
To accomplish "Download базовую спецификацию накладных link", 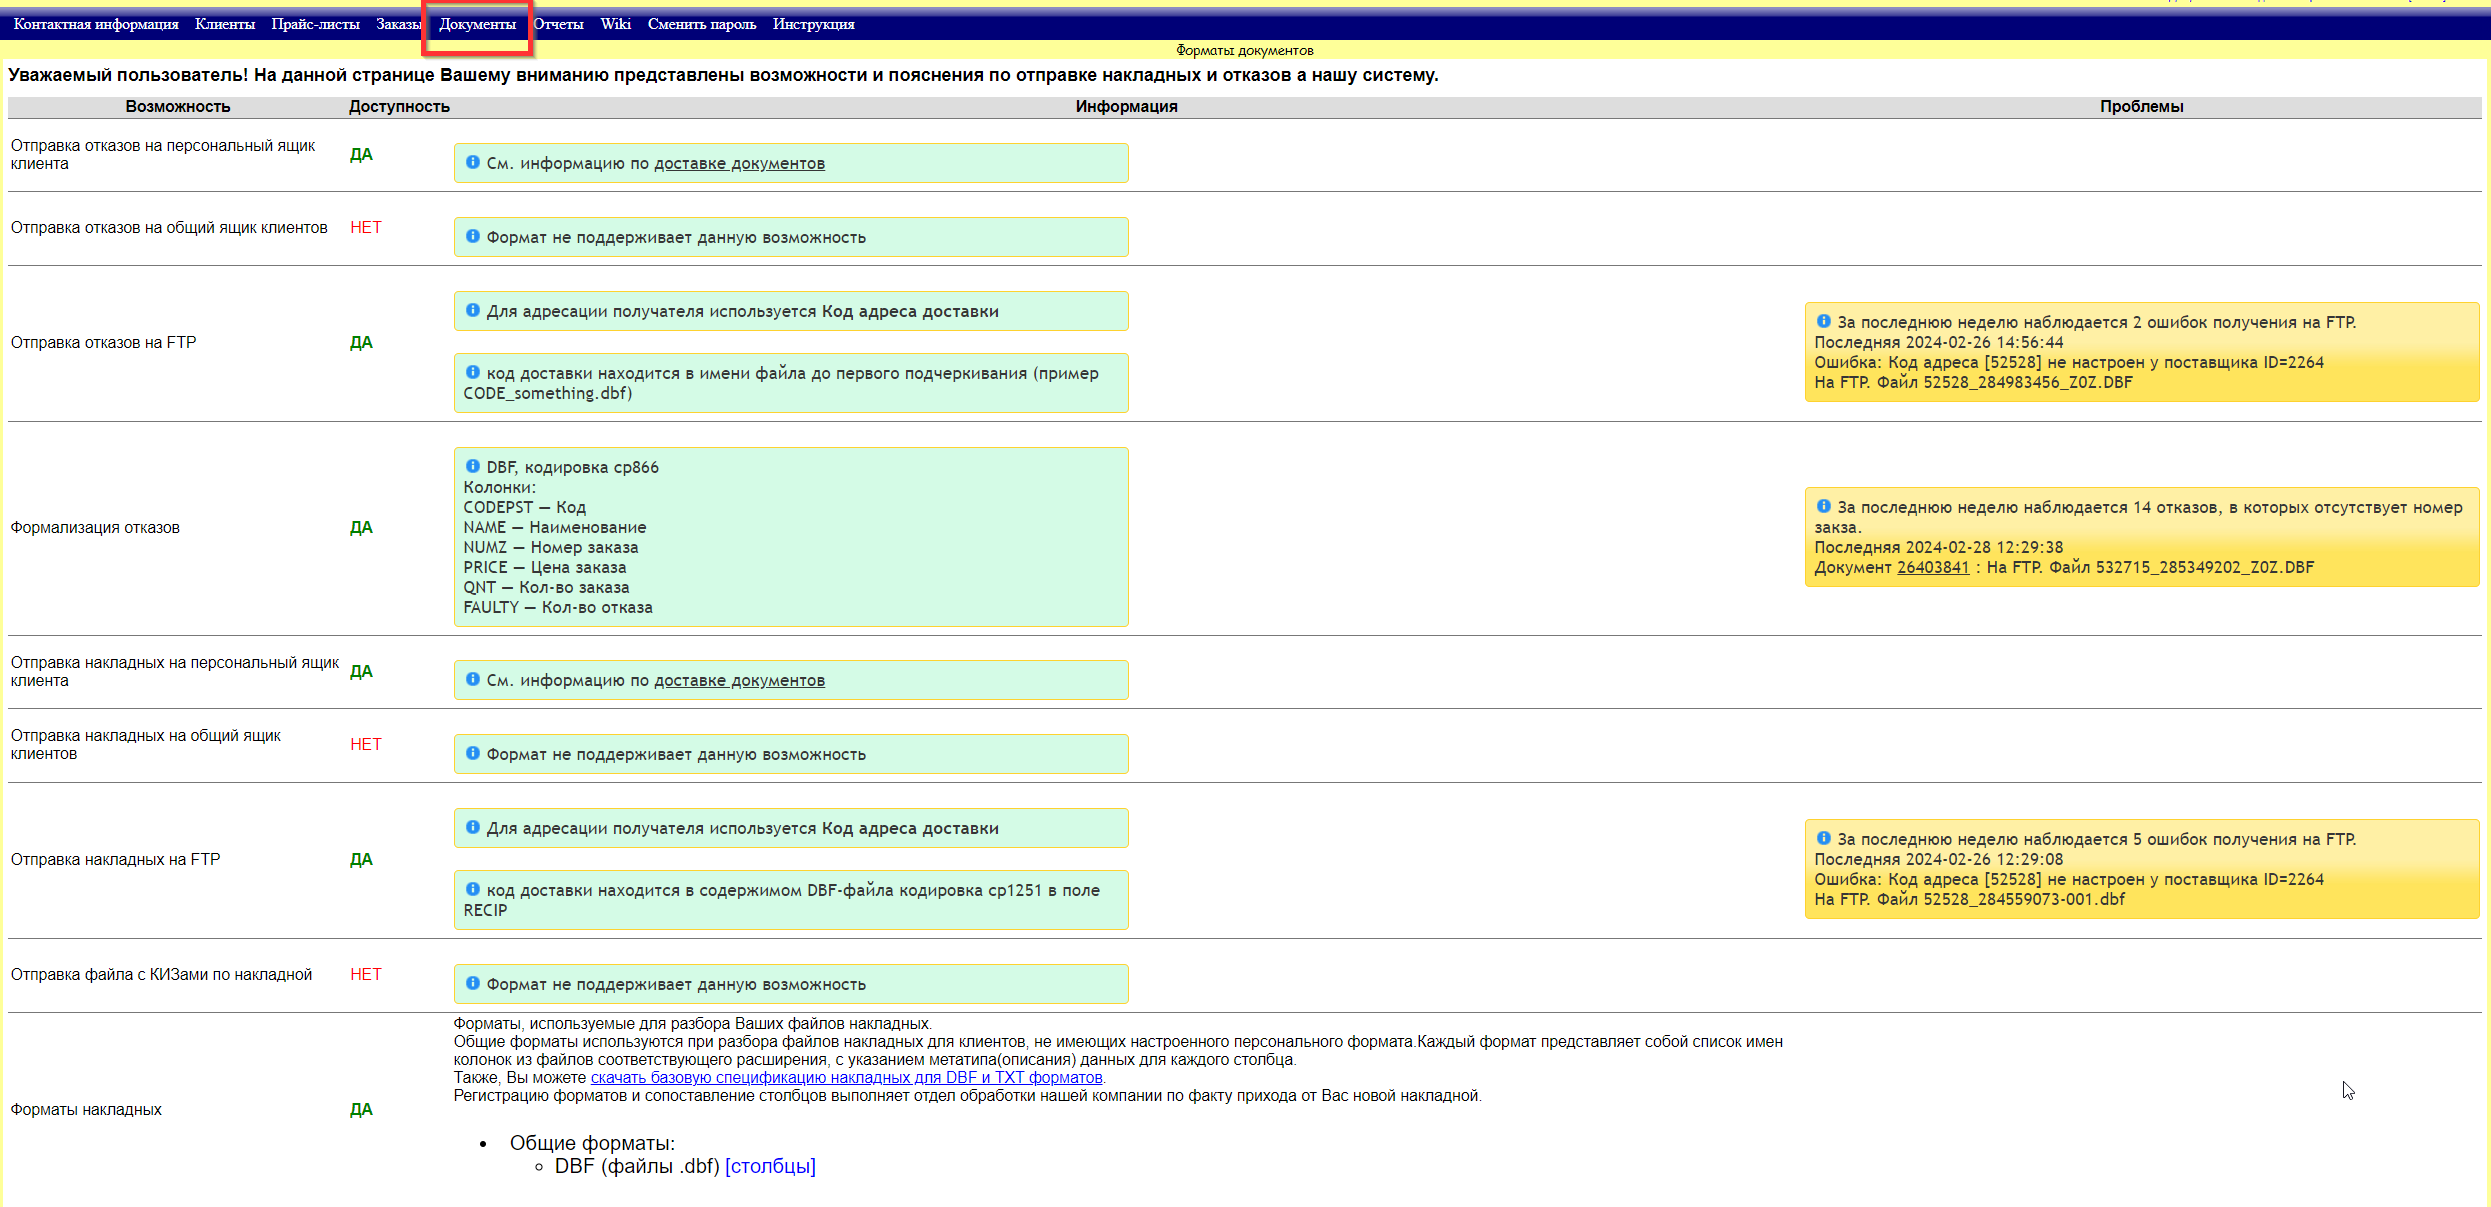I will click(846, 1077).
